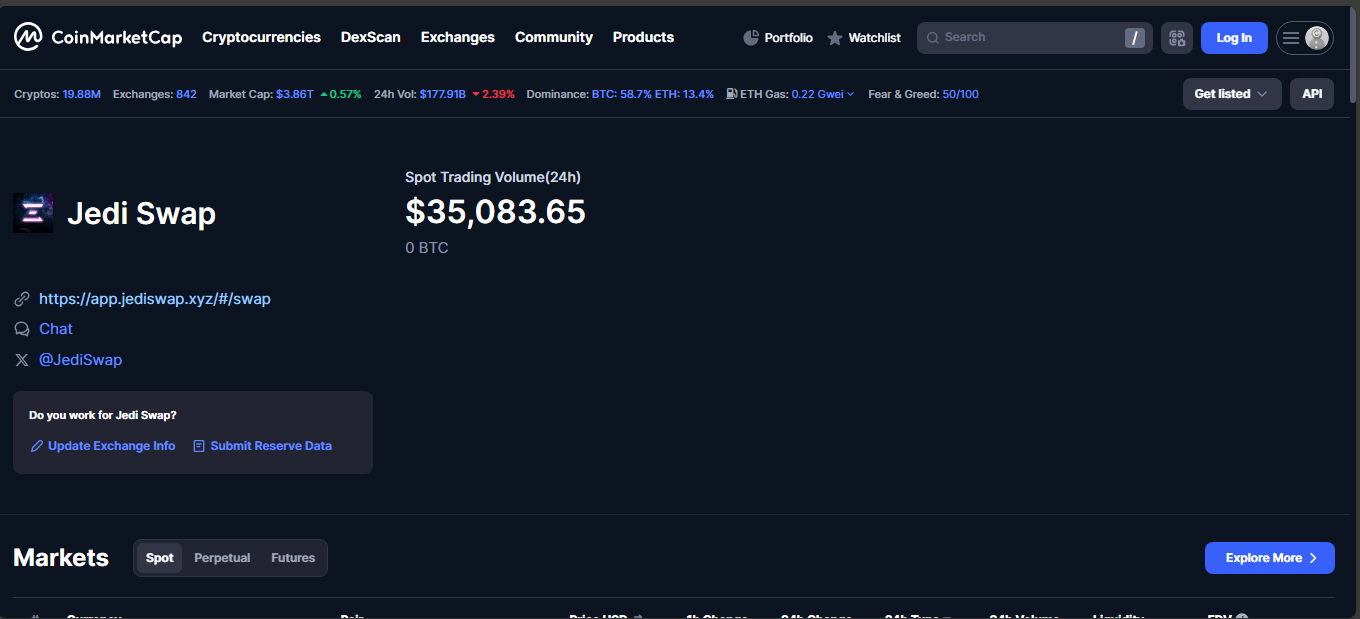Click the scan icon beside search
This screenshot has height=619, width=1360.
[x=1177, y=38]
